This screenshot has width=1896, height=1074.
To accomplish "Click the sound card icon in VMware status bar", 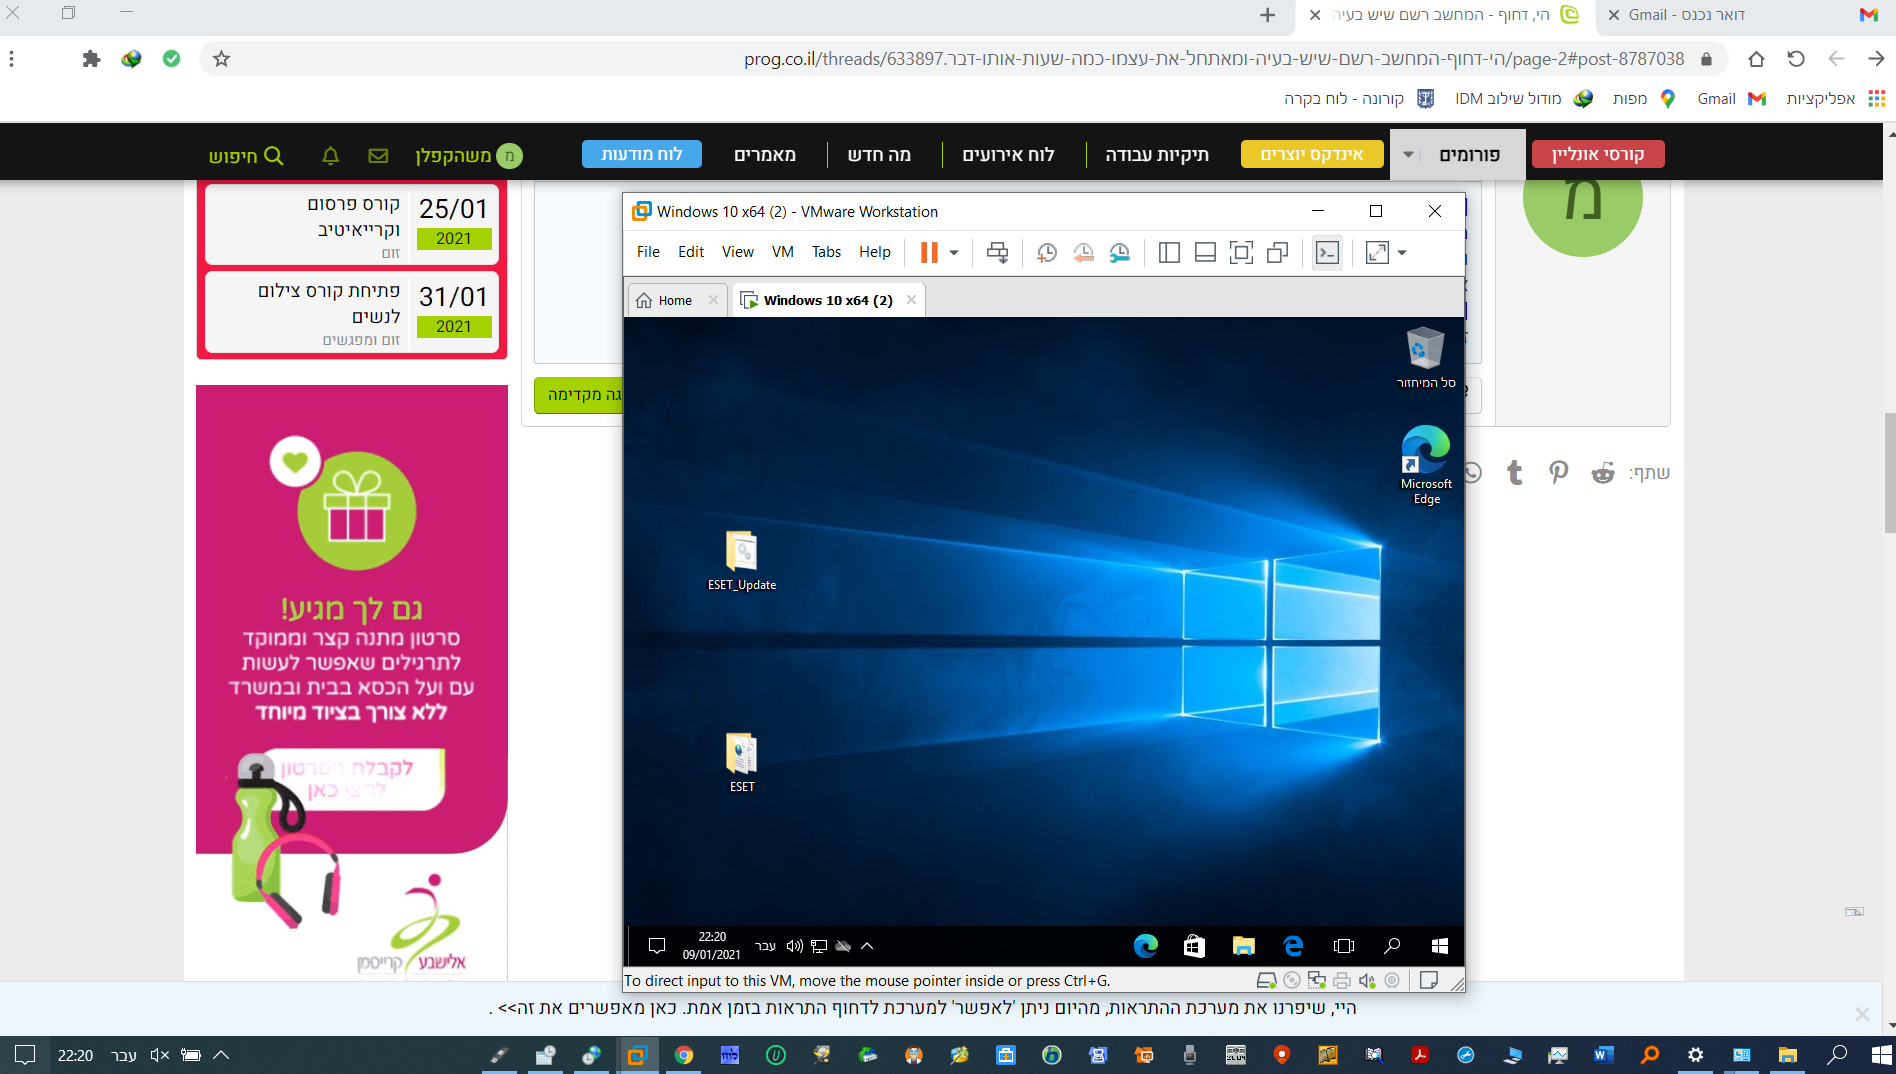I will (1367, 980).
